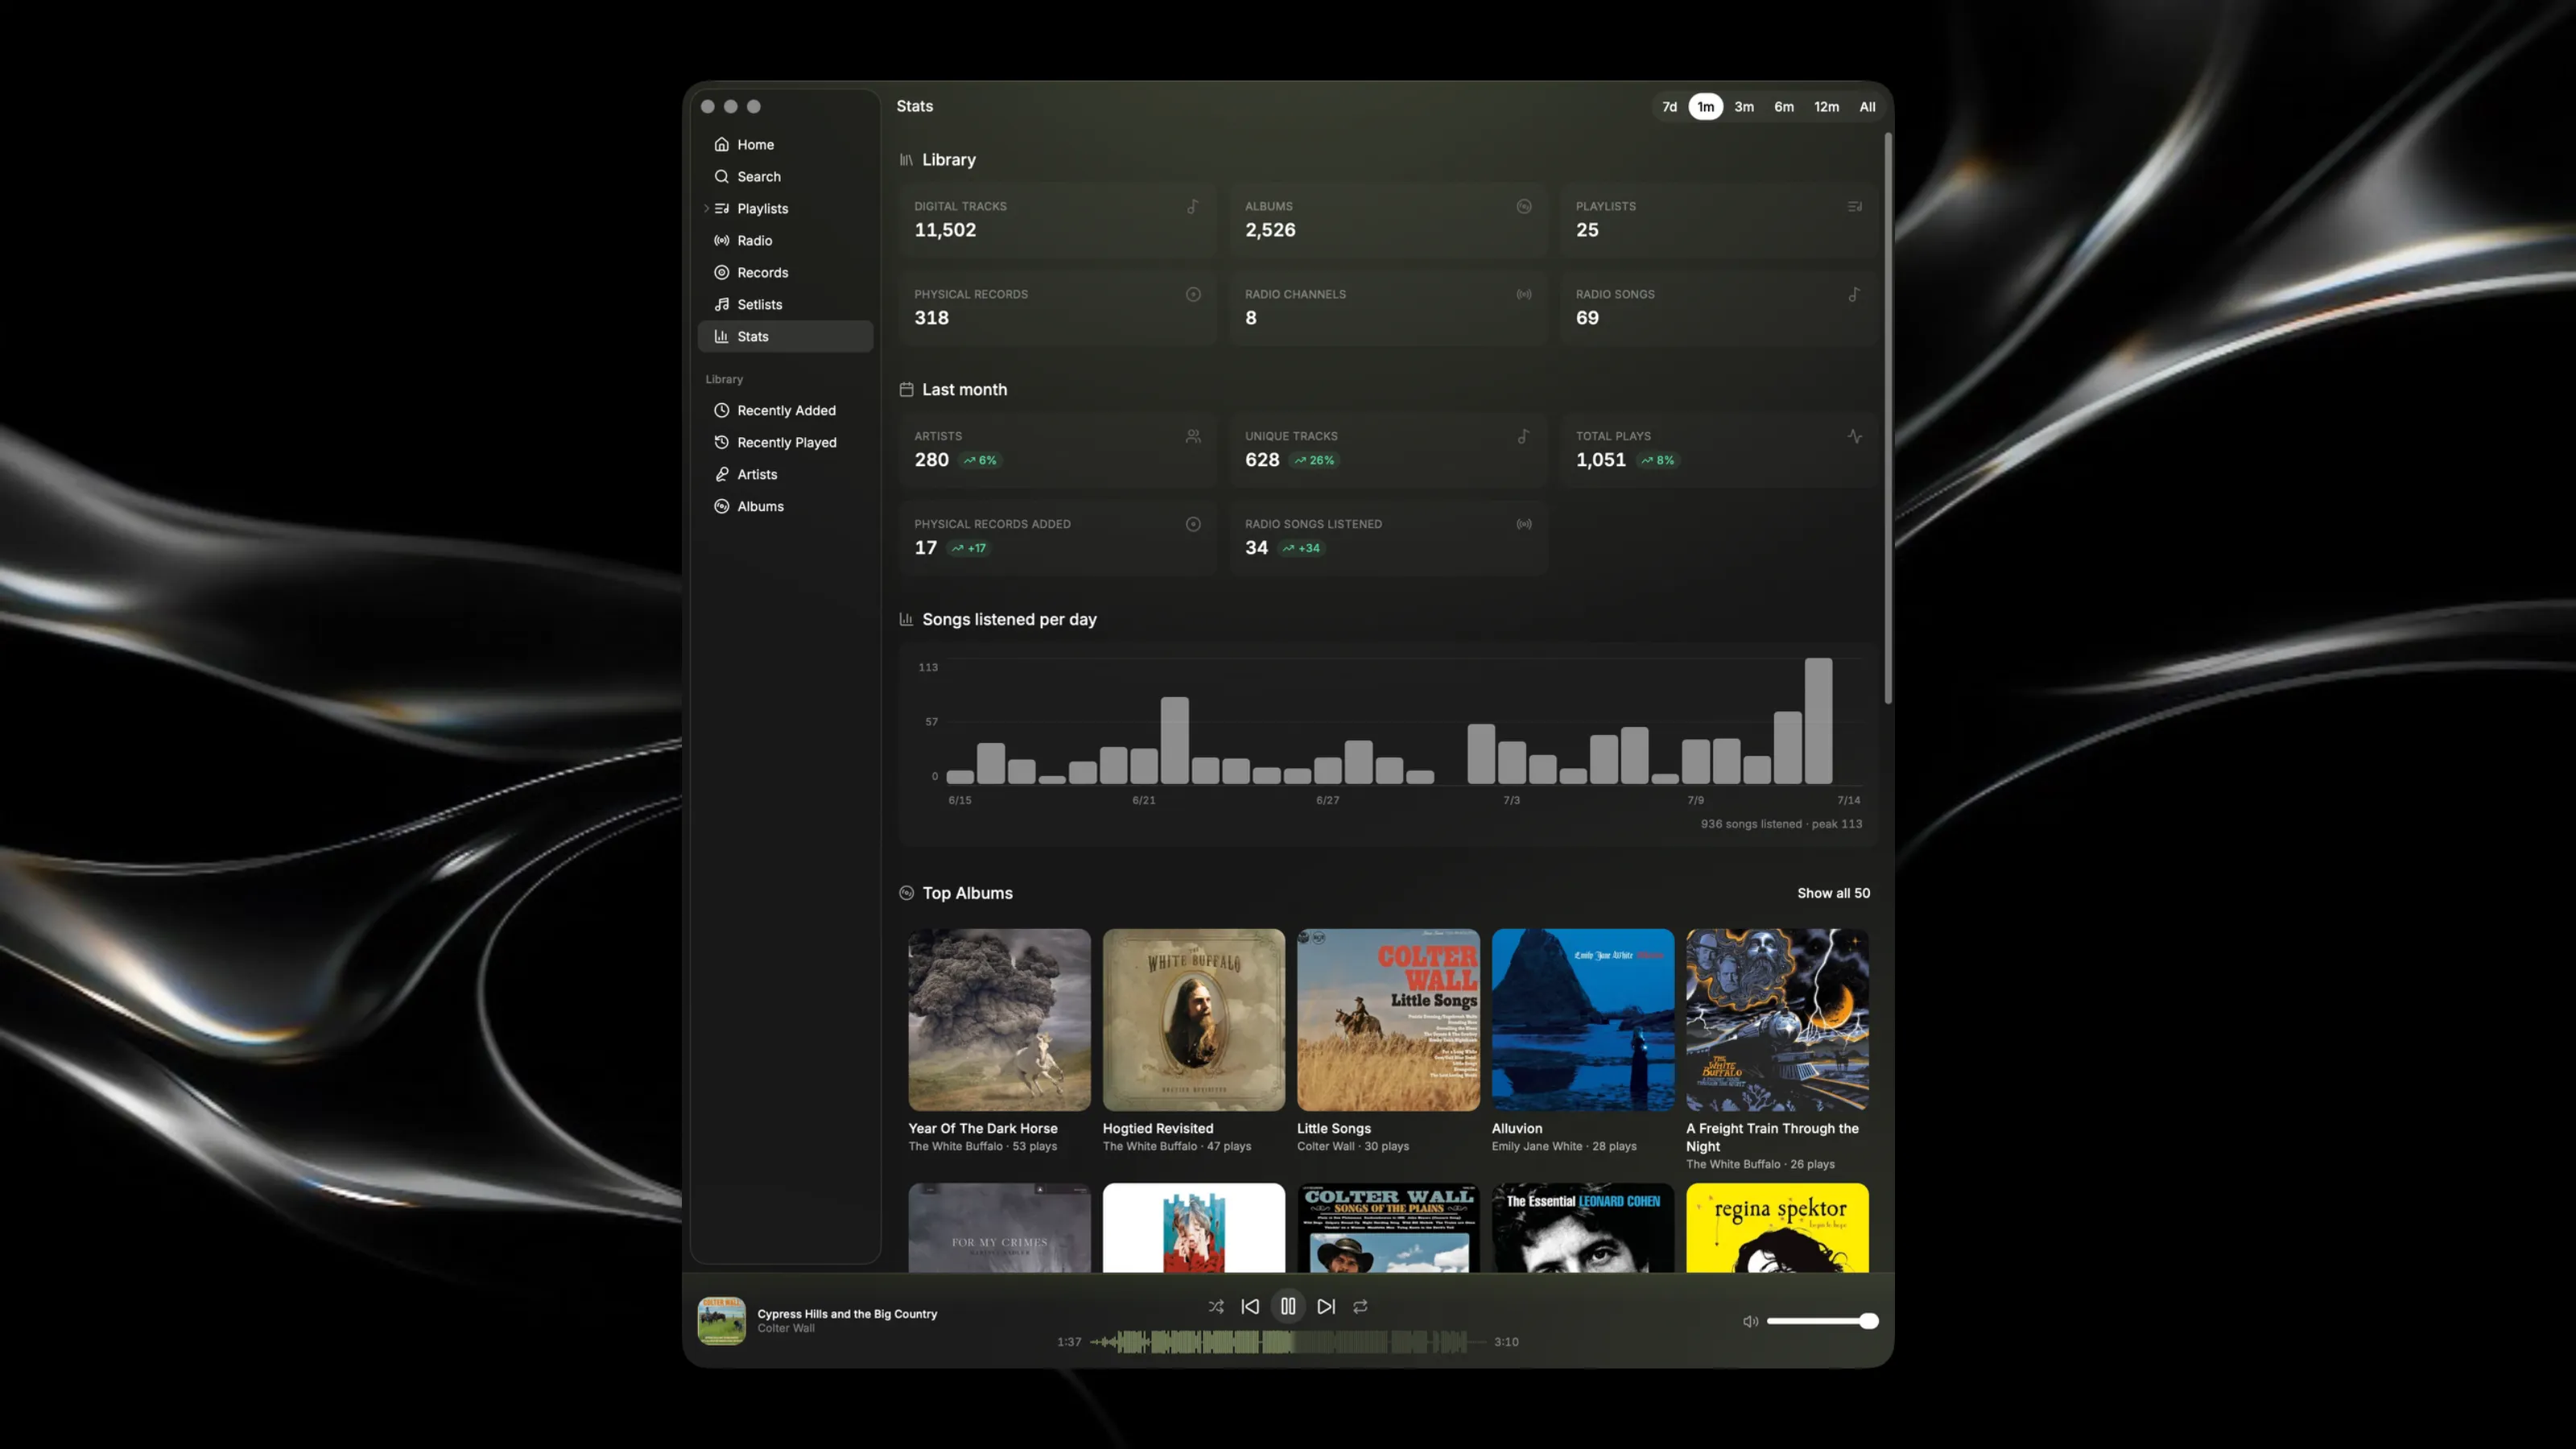Click note icon on Radio Songs card
2576x1449 pixels.
(1855, 295)
